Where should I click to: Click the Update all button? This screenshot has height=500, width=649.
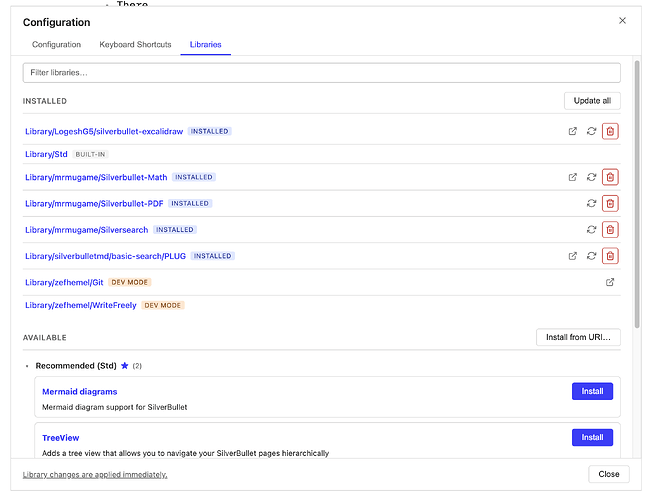(592, 101)
